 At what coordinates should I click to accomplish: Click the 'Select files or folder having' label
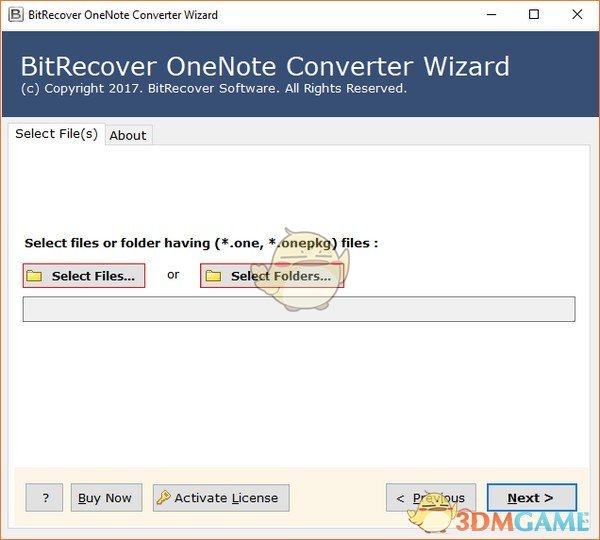(x=201, y=243)
